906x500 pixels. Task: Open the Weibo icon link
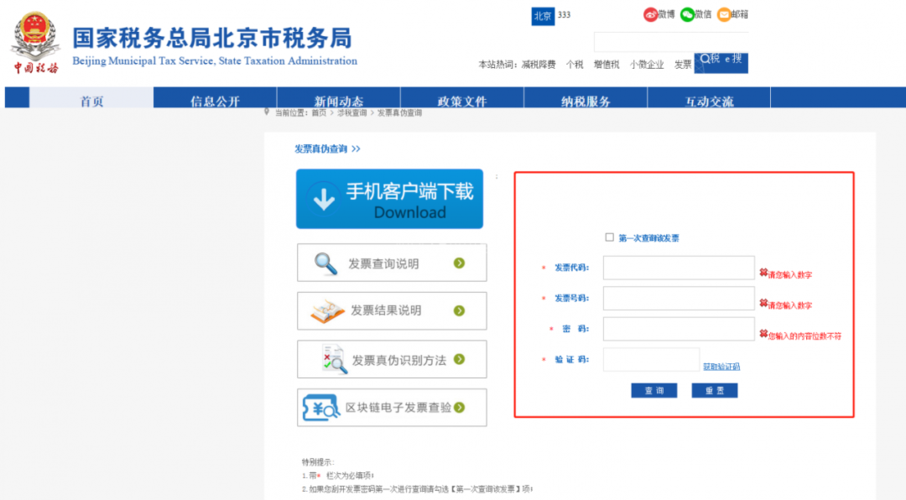[x=651, y=14]
